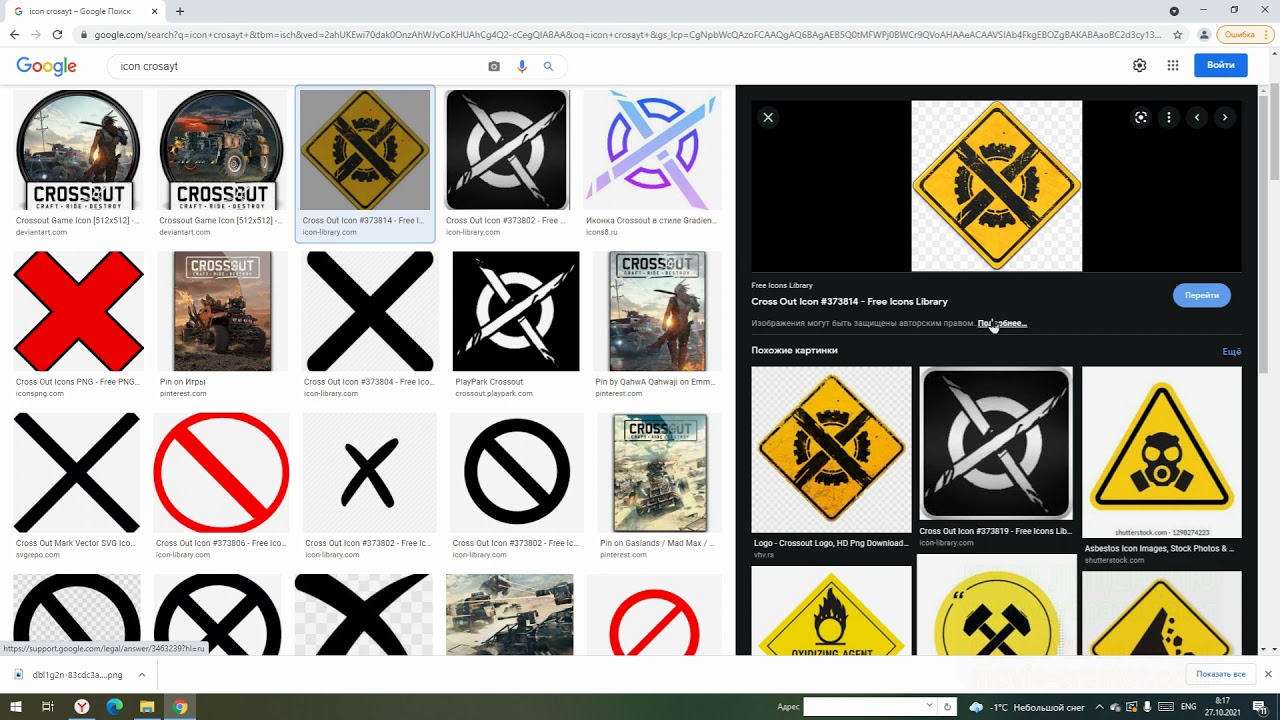Close image preview panel with X
The height and width of the screenshot is (720, 1280).
pos(768,117)
